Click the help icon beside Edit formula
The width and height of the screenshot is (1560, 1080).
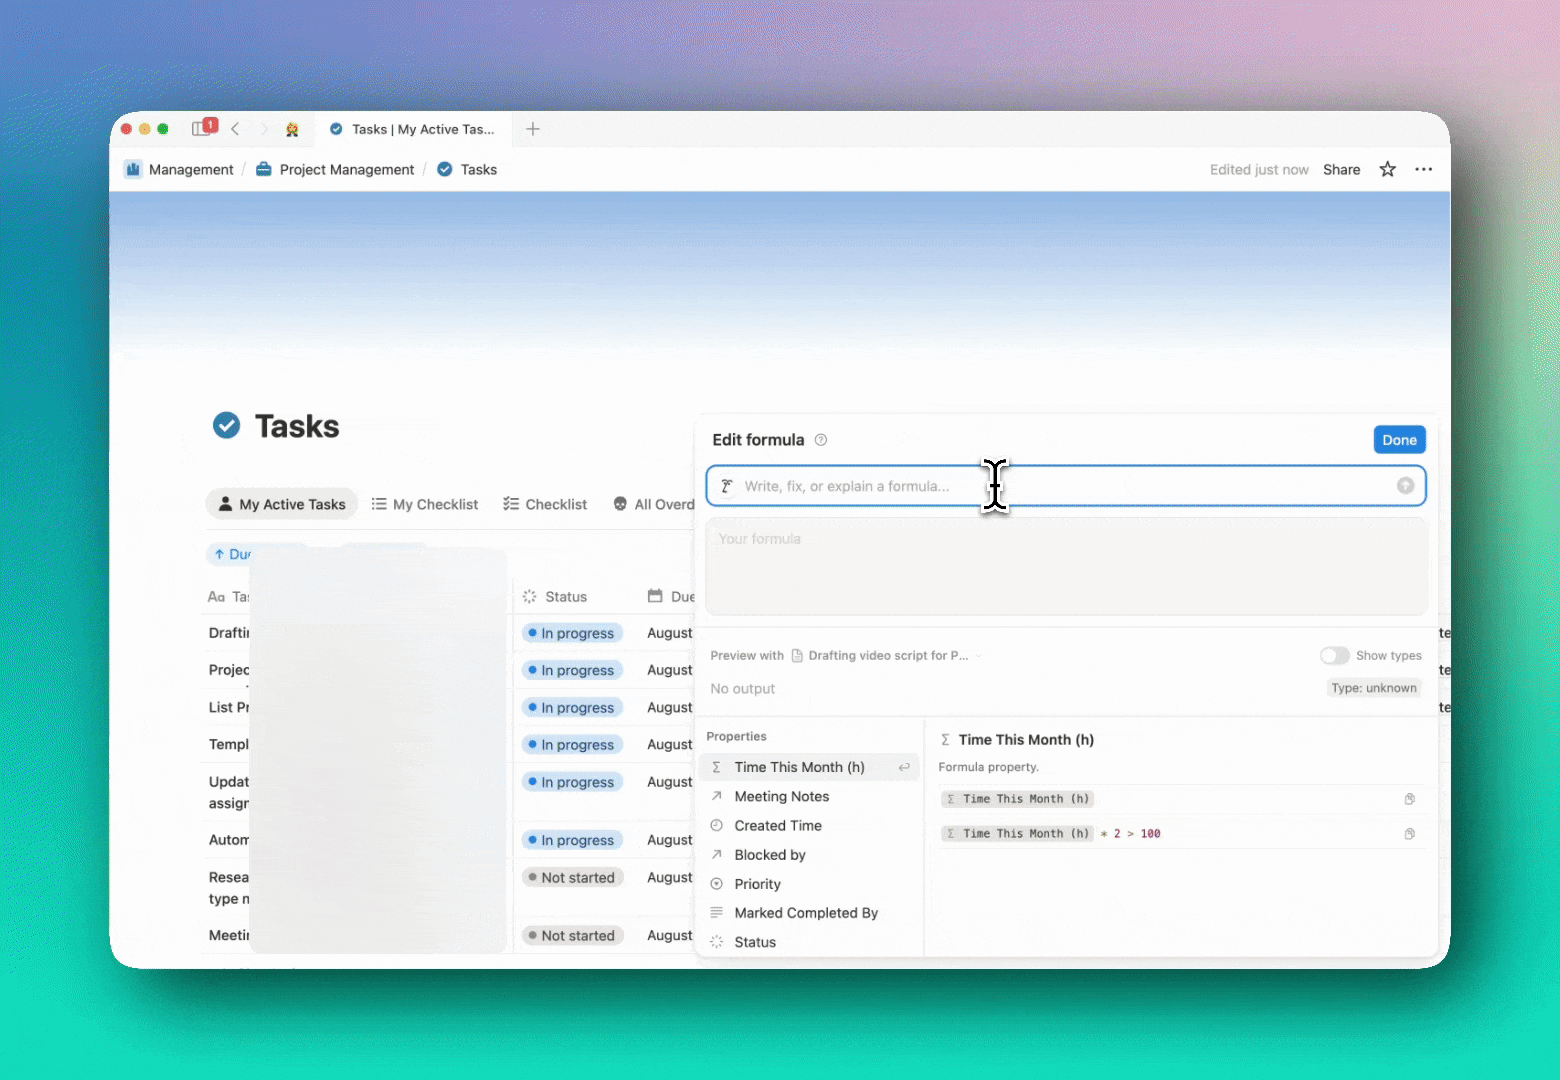click(x=821, y=440)
